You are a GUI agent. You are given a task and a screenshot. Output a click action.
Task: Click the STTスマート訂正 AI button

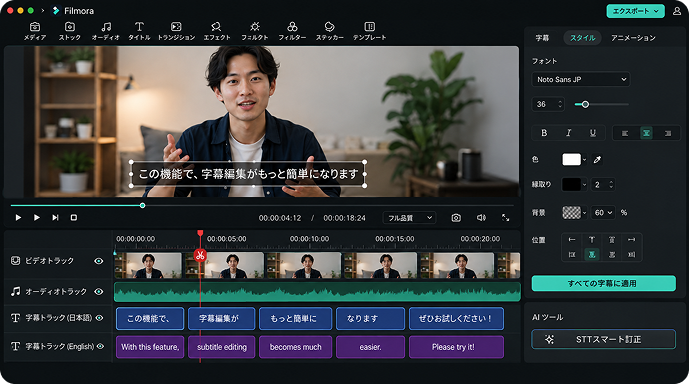tap(603, 339)
